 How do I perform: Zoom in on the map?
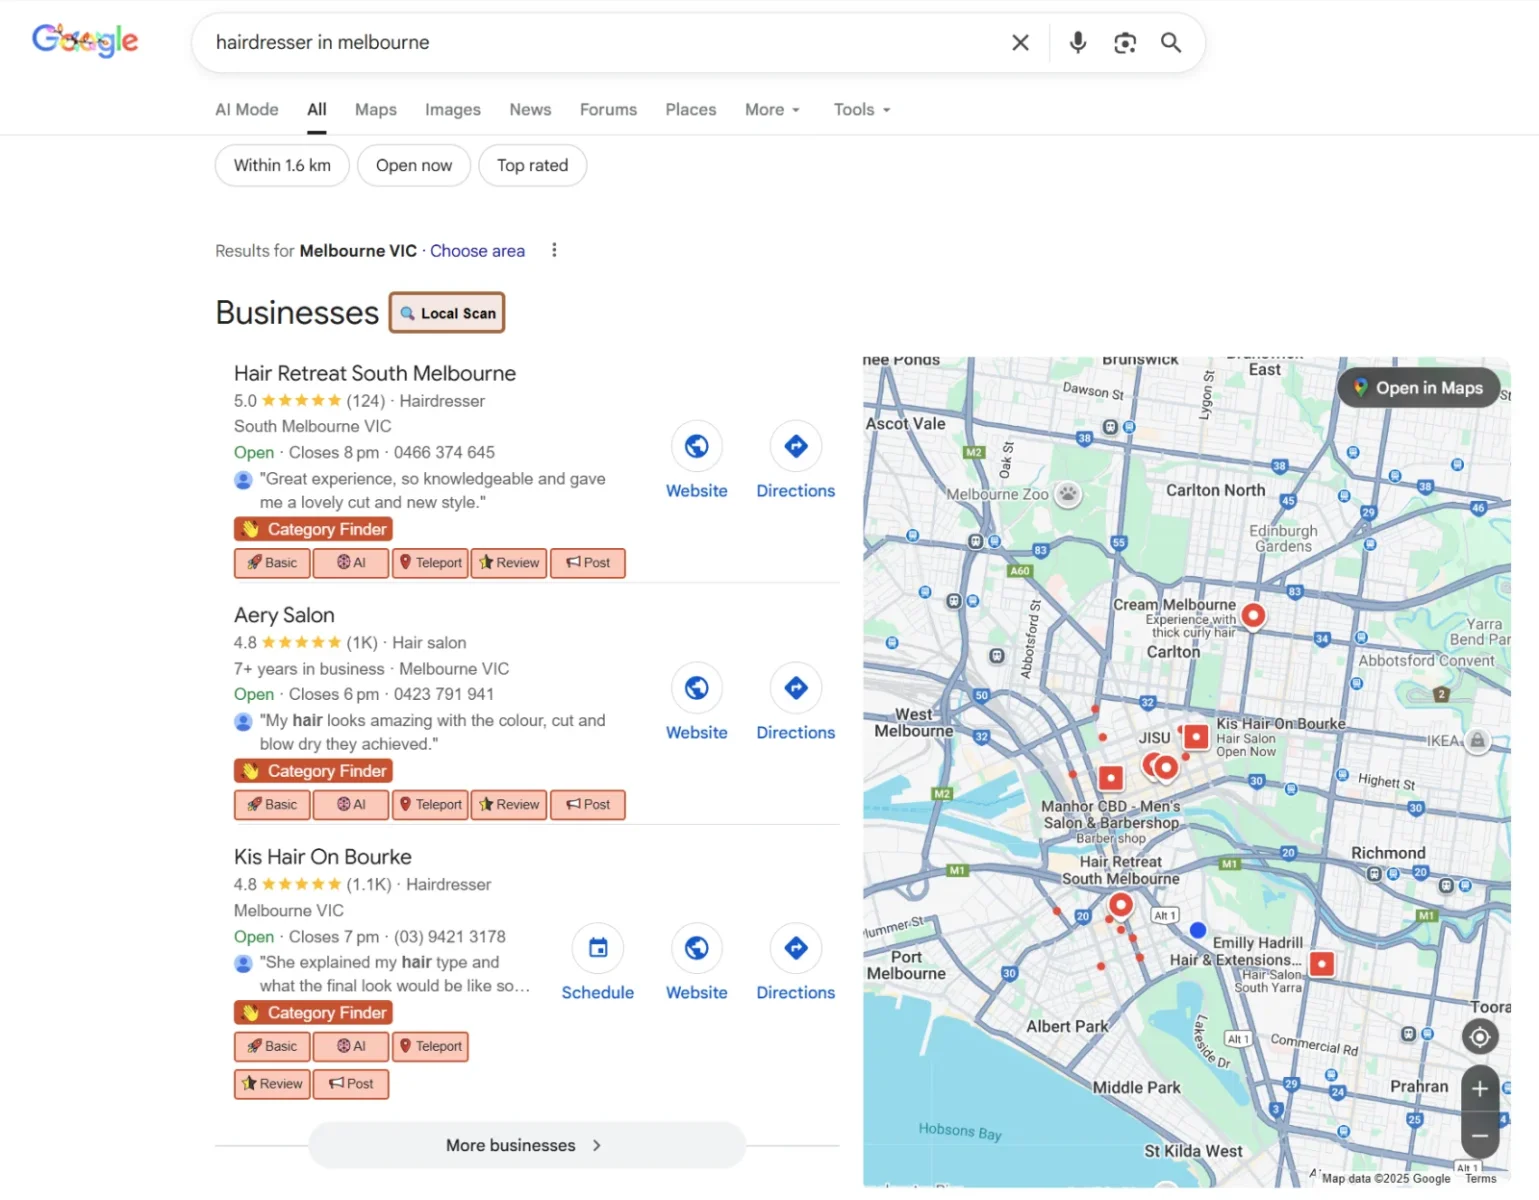tap(1479, 1089)
